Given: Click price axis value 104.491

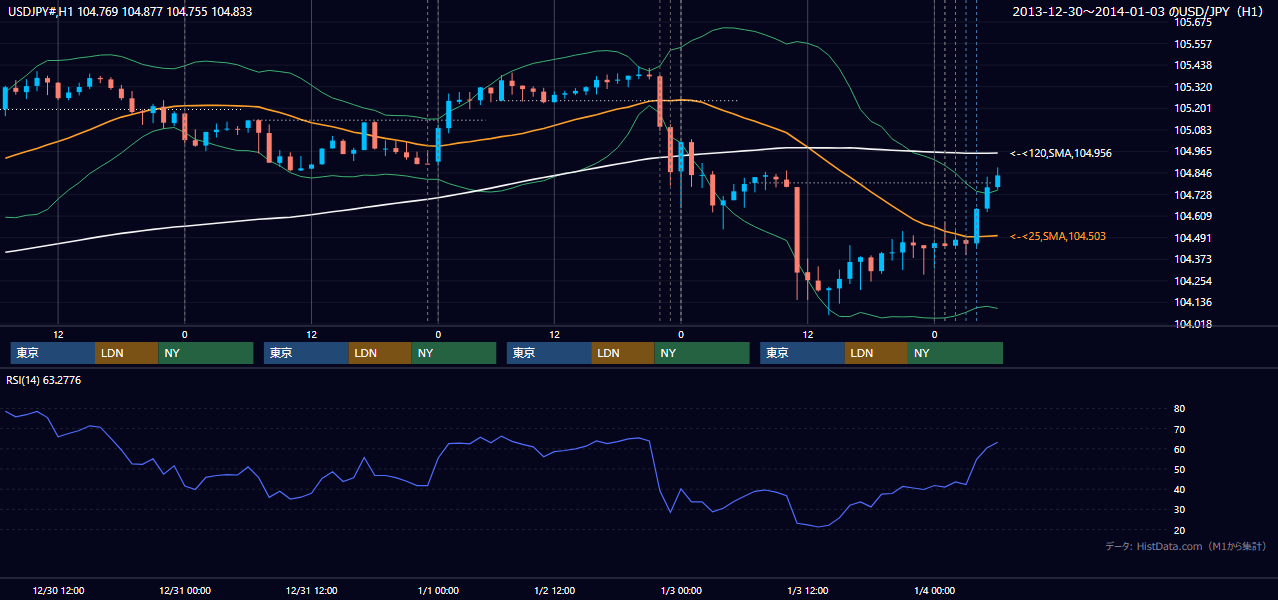Looking at the screenshot, I should [1193, 237].
